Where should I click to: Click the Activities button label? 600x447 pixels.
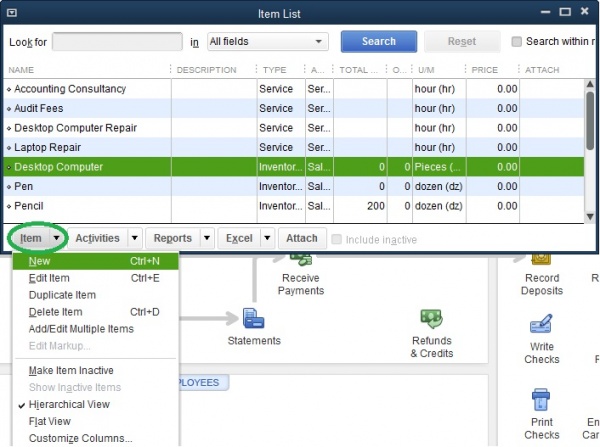pos(98,238)
